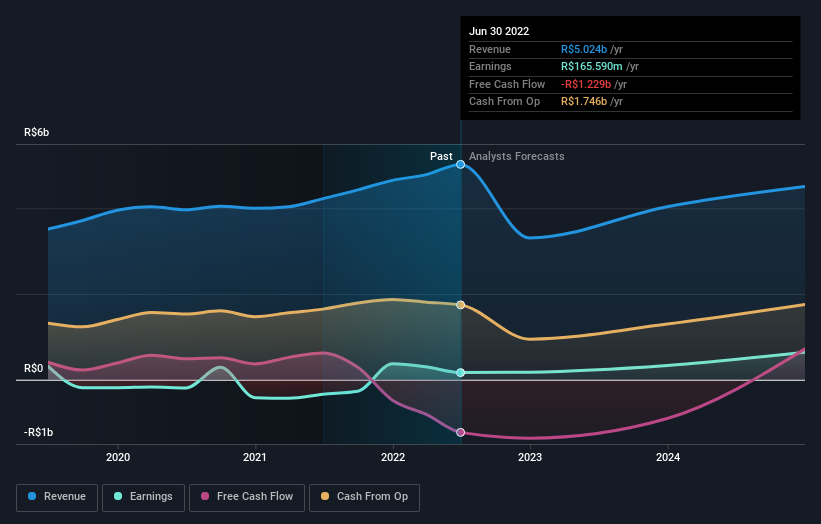
Task: Select the 2020 x-axis label
Action: tap(118, 457)
